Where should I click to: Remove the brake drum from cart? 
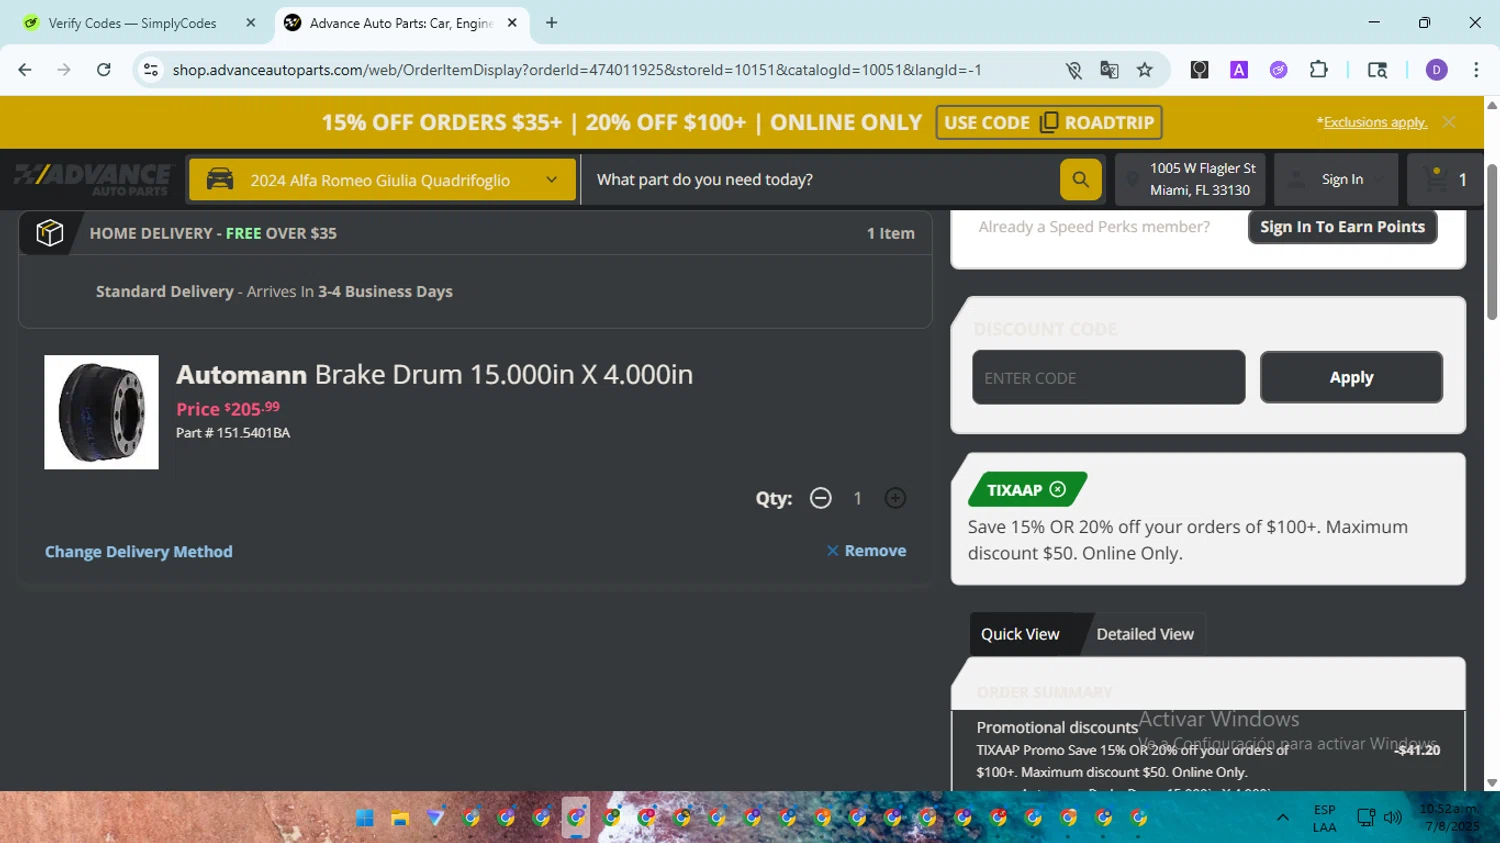[x=866, y=551]
